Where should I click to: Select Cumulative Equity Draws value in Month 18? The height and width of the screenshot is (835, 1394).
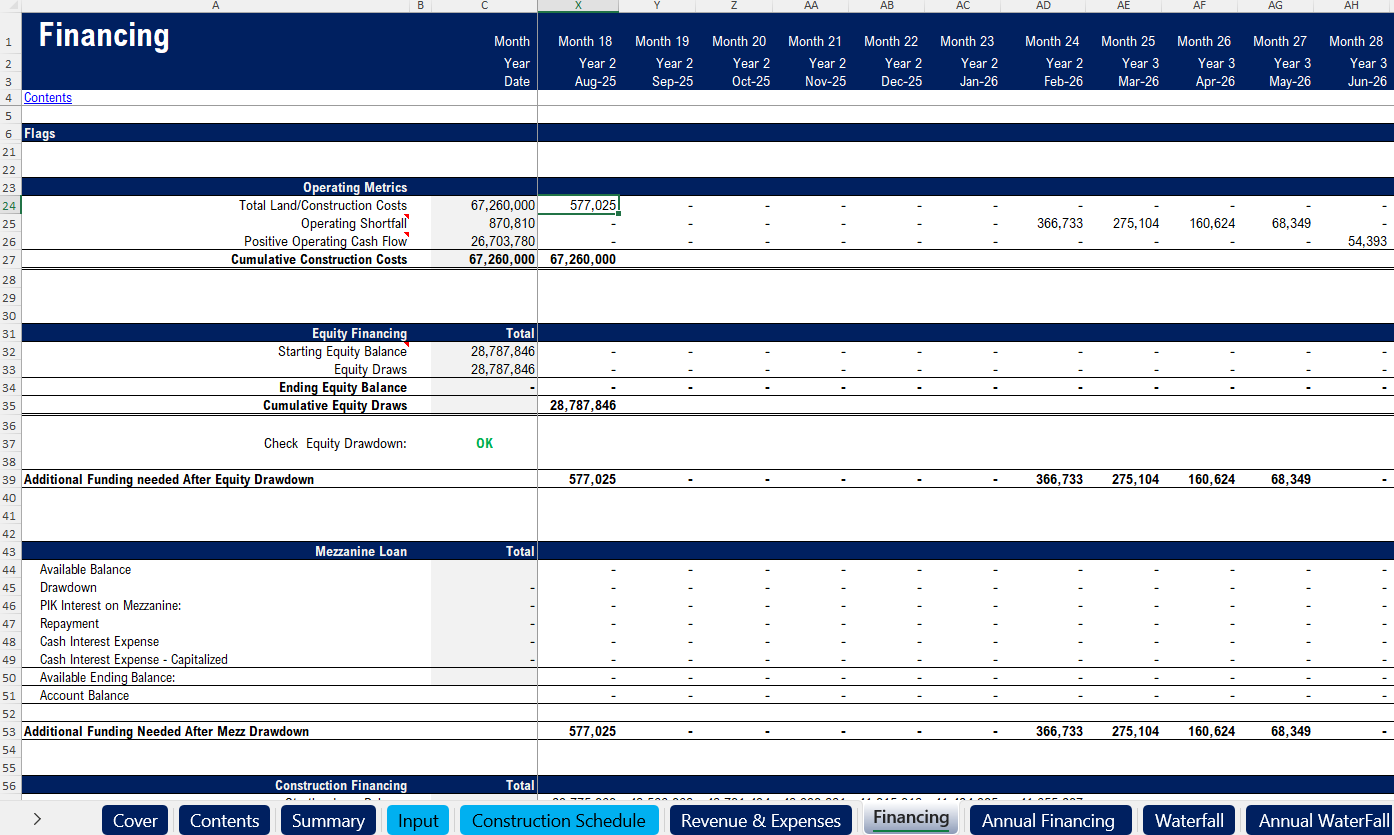[582, 406]
